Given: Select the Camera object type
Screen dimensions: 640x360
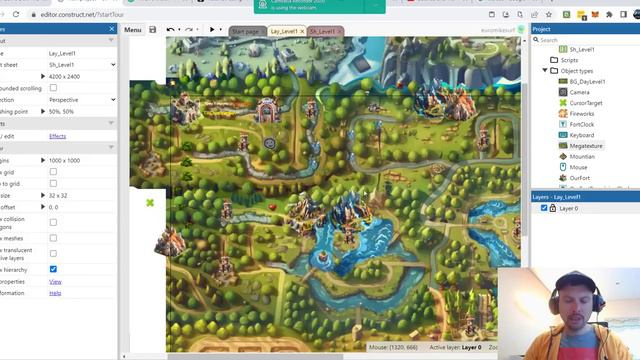Looking at the screenshot, I should (x=579, y=92).
